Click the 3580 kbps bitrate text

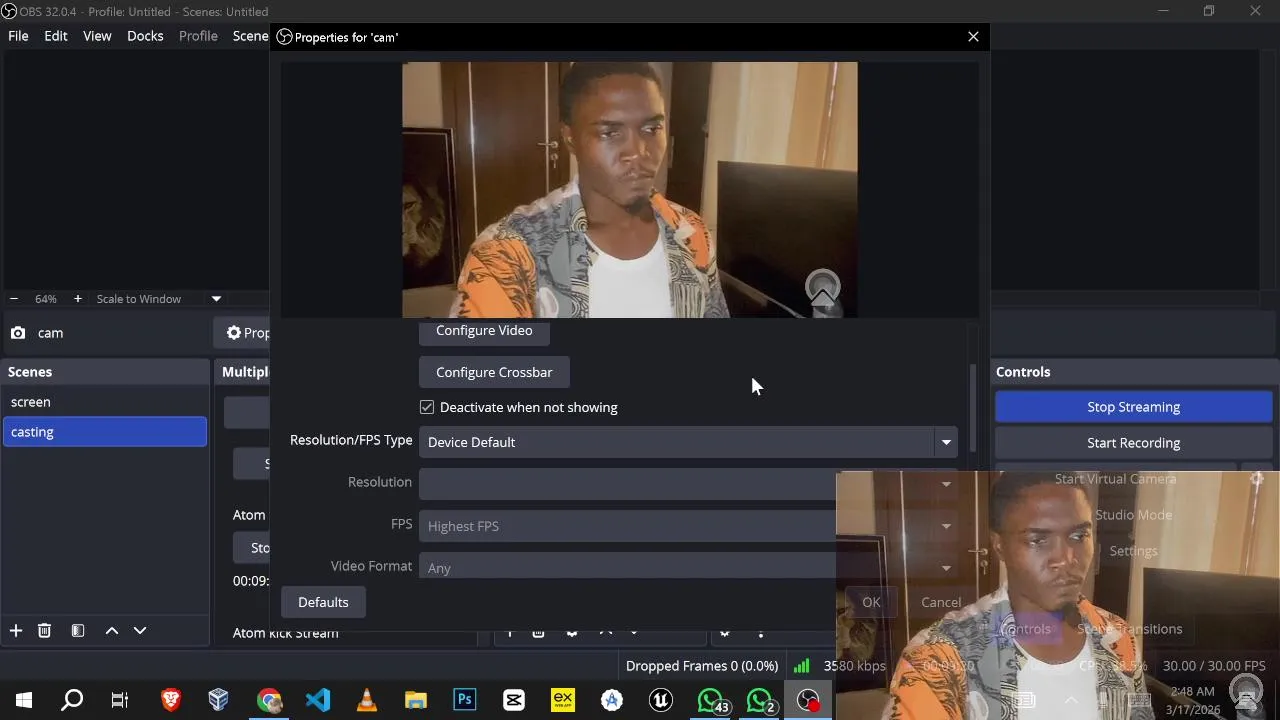[854, 666]
